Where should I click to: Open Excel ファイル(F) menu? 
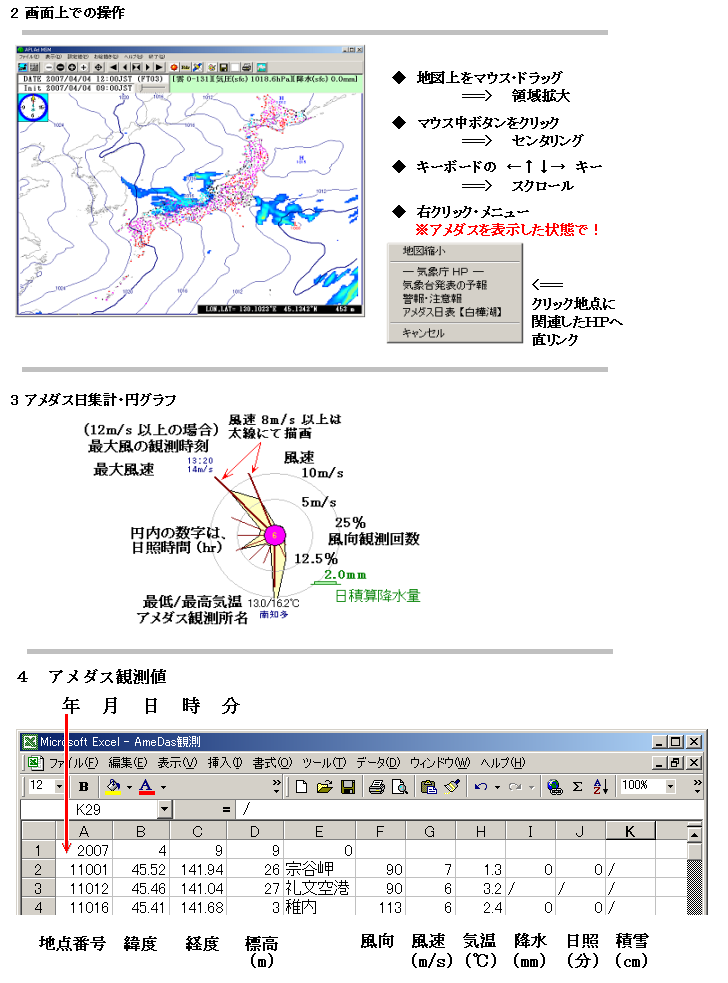pos(73,763)
